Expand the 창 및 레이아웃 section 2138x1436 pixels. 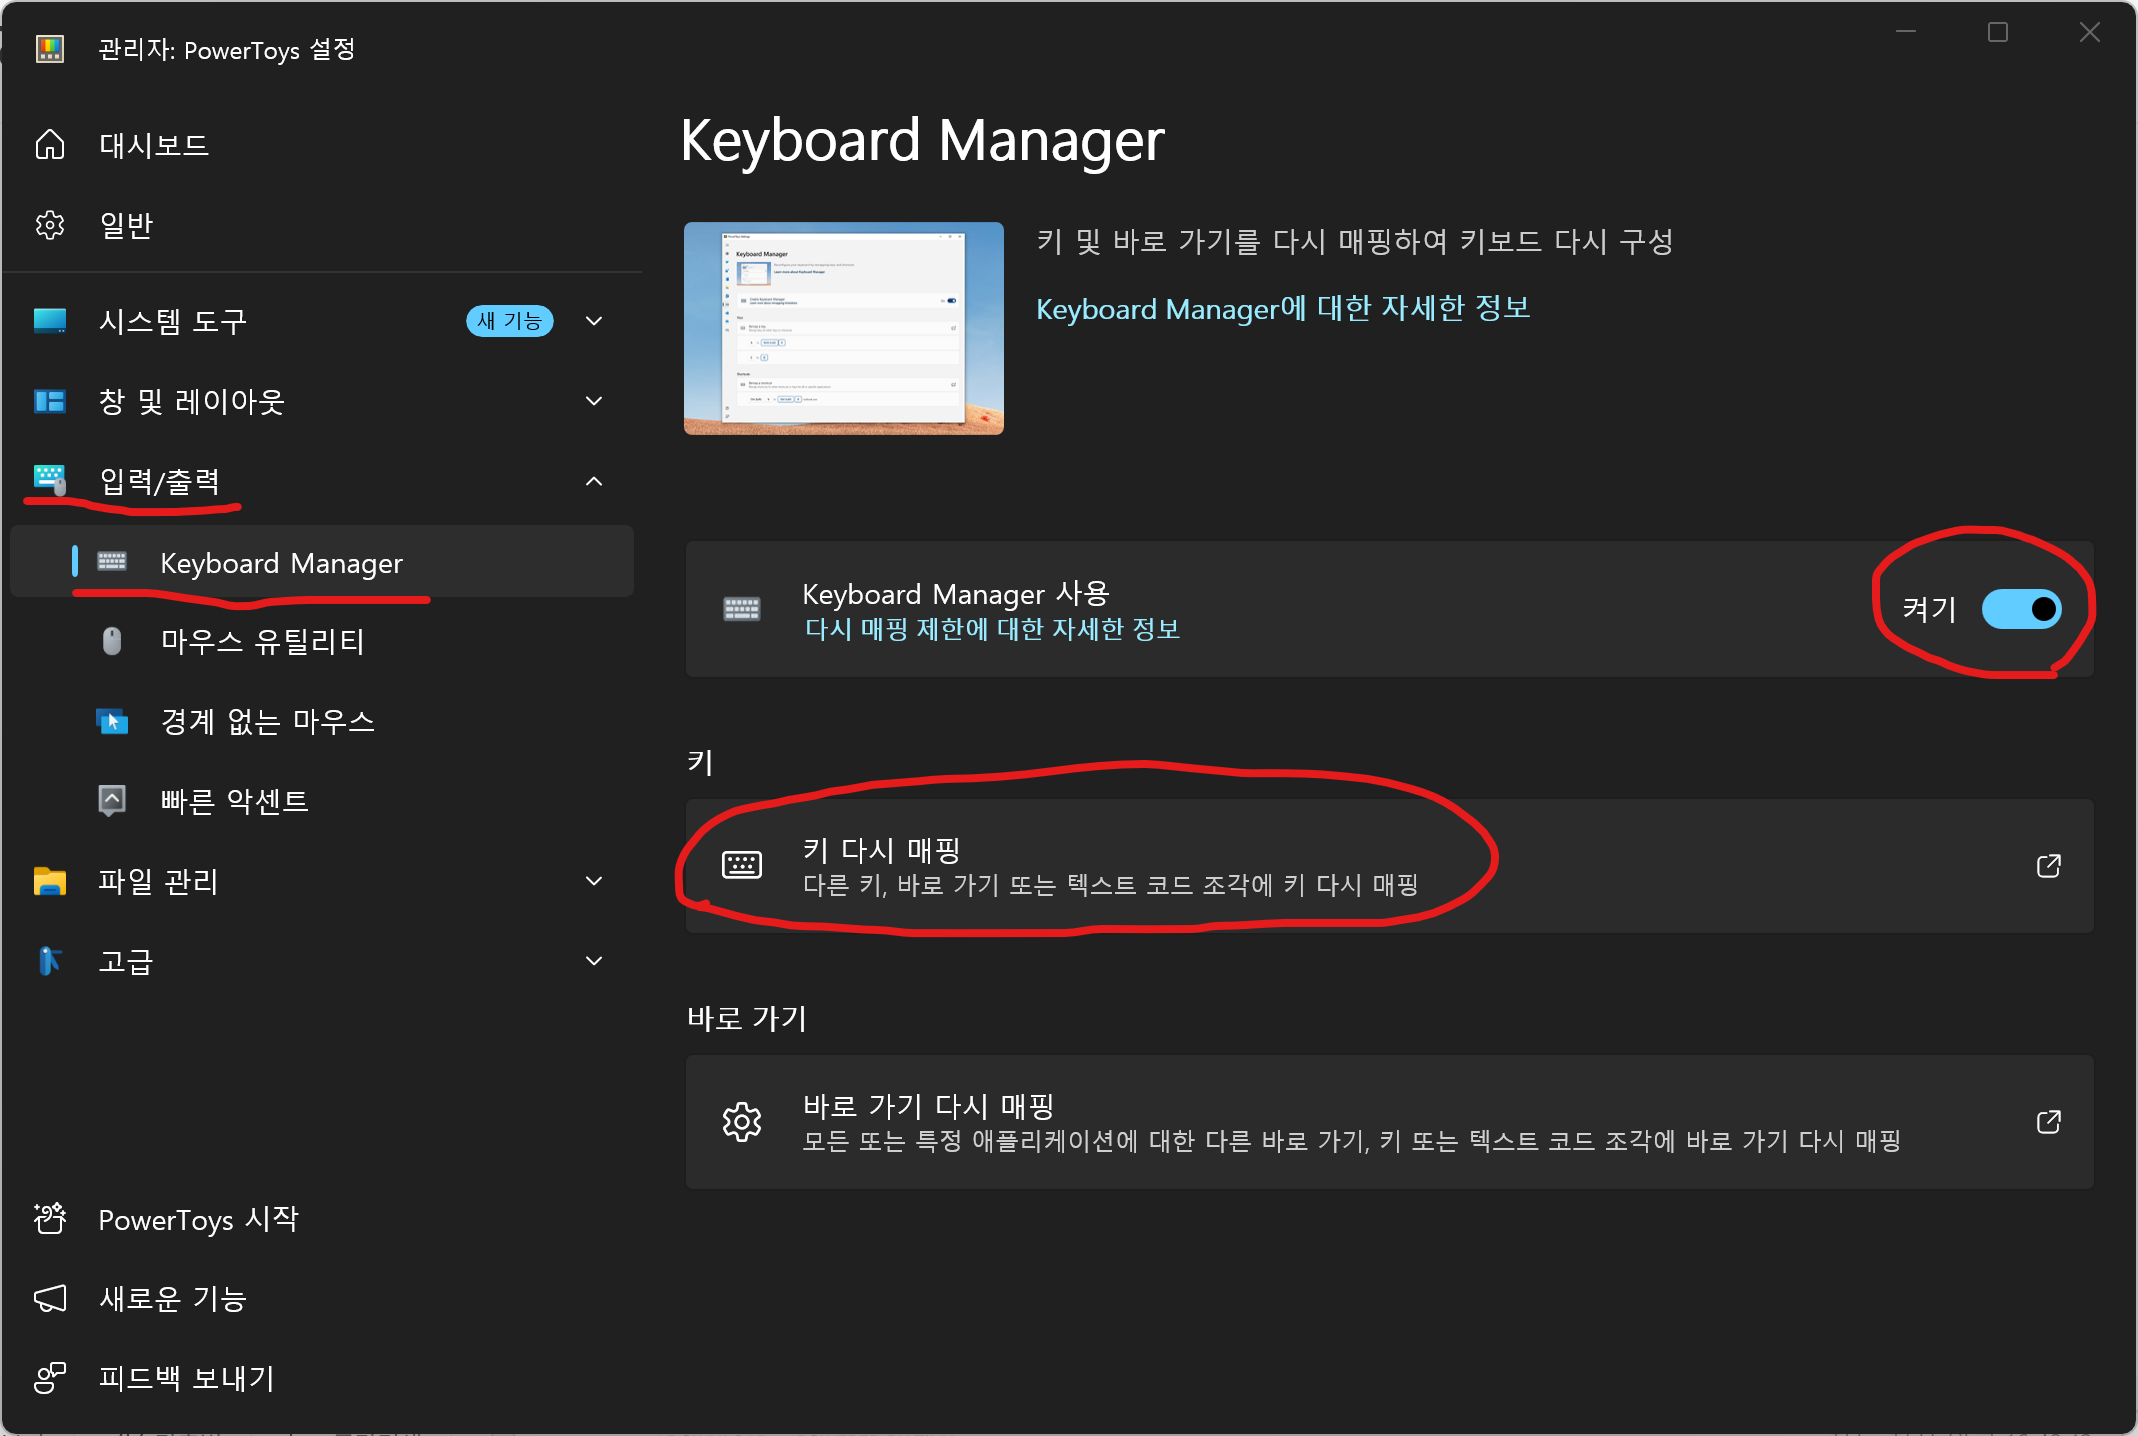[x=594, y=401]
